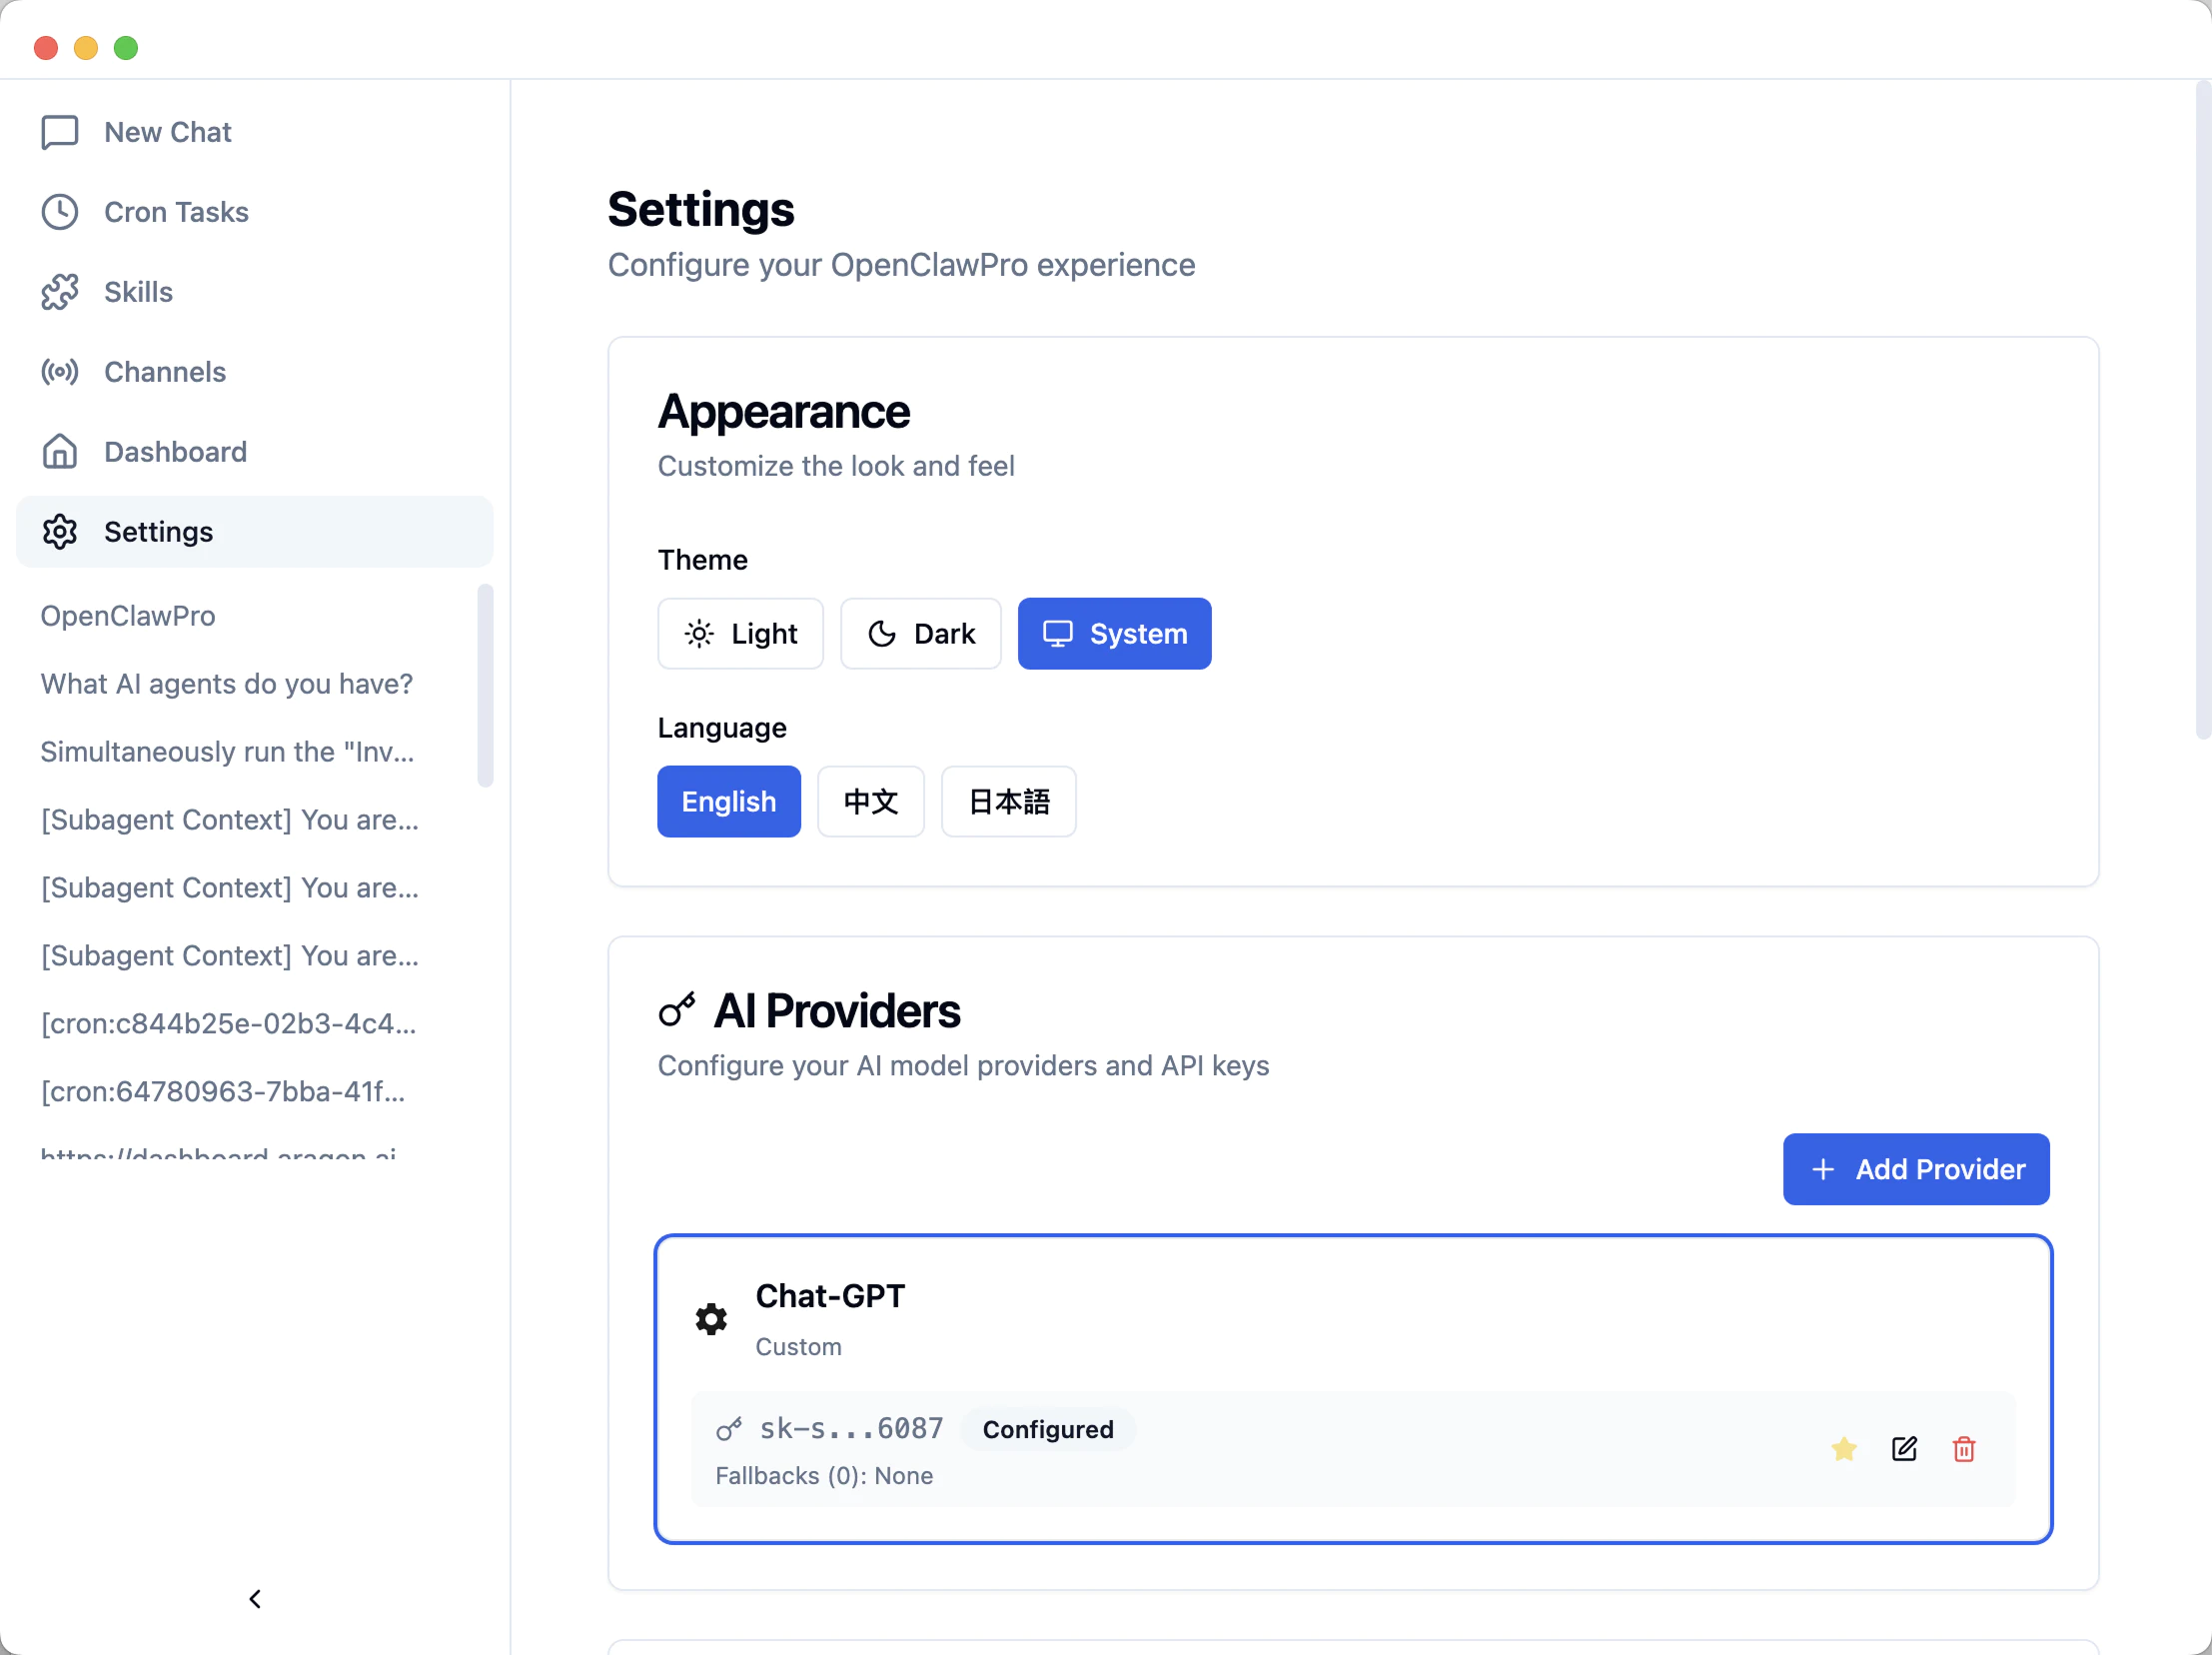Open the edit pencil for Chat-GPT provider
This screenshot has width=2212, height=1655.
(x=1905, y=1449)
